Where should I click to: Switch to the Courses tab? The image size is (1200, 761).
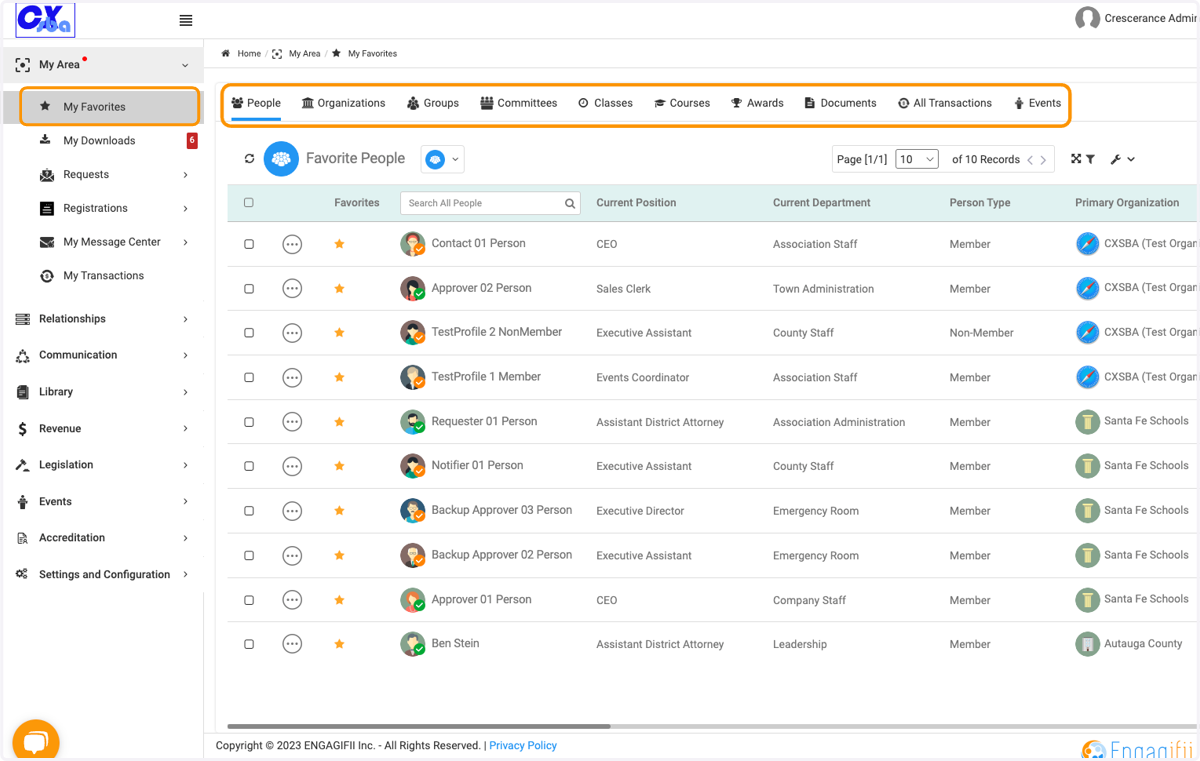[682, 103]
